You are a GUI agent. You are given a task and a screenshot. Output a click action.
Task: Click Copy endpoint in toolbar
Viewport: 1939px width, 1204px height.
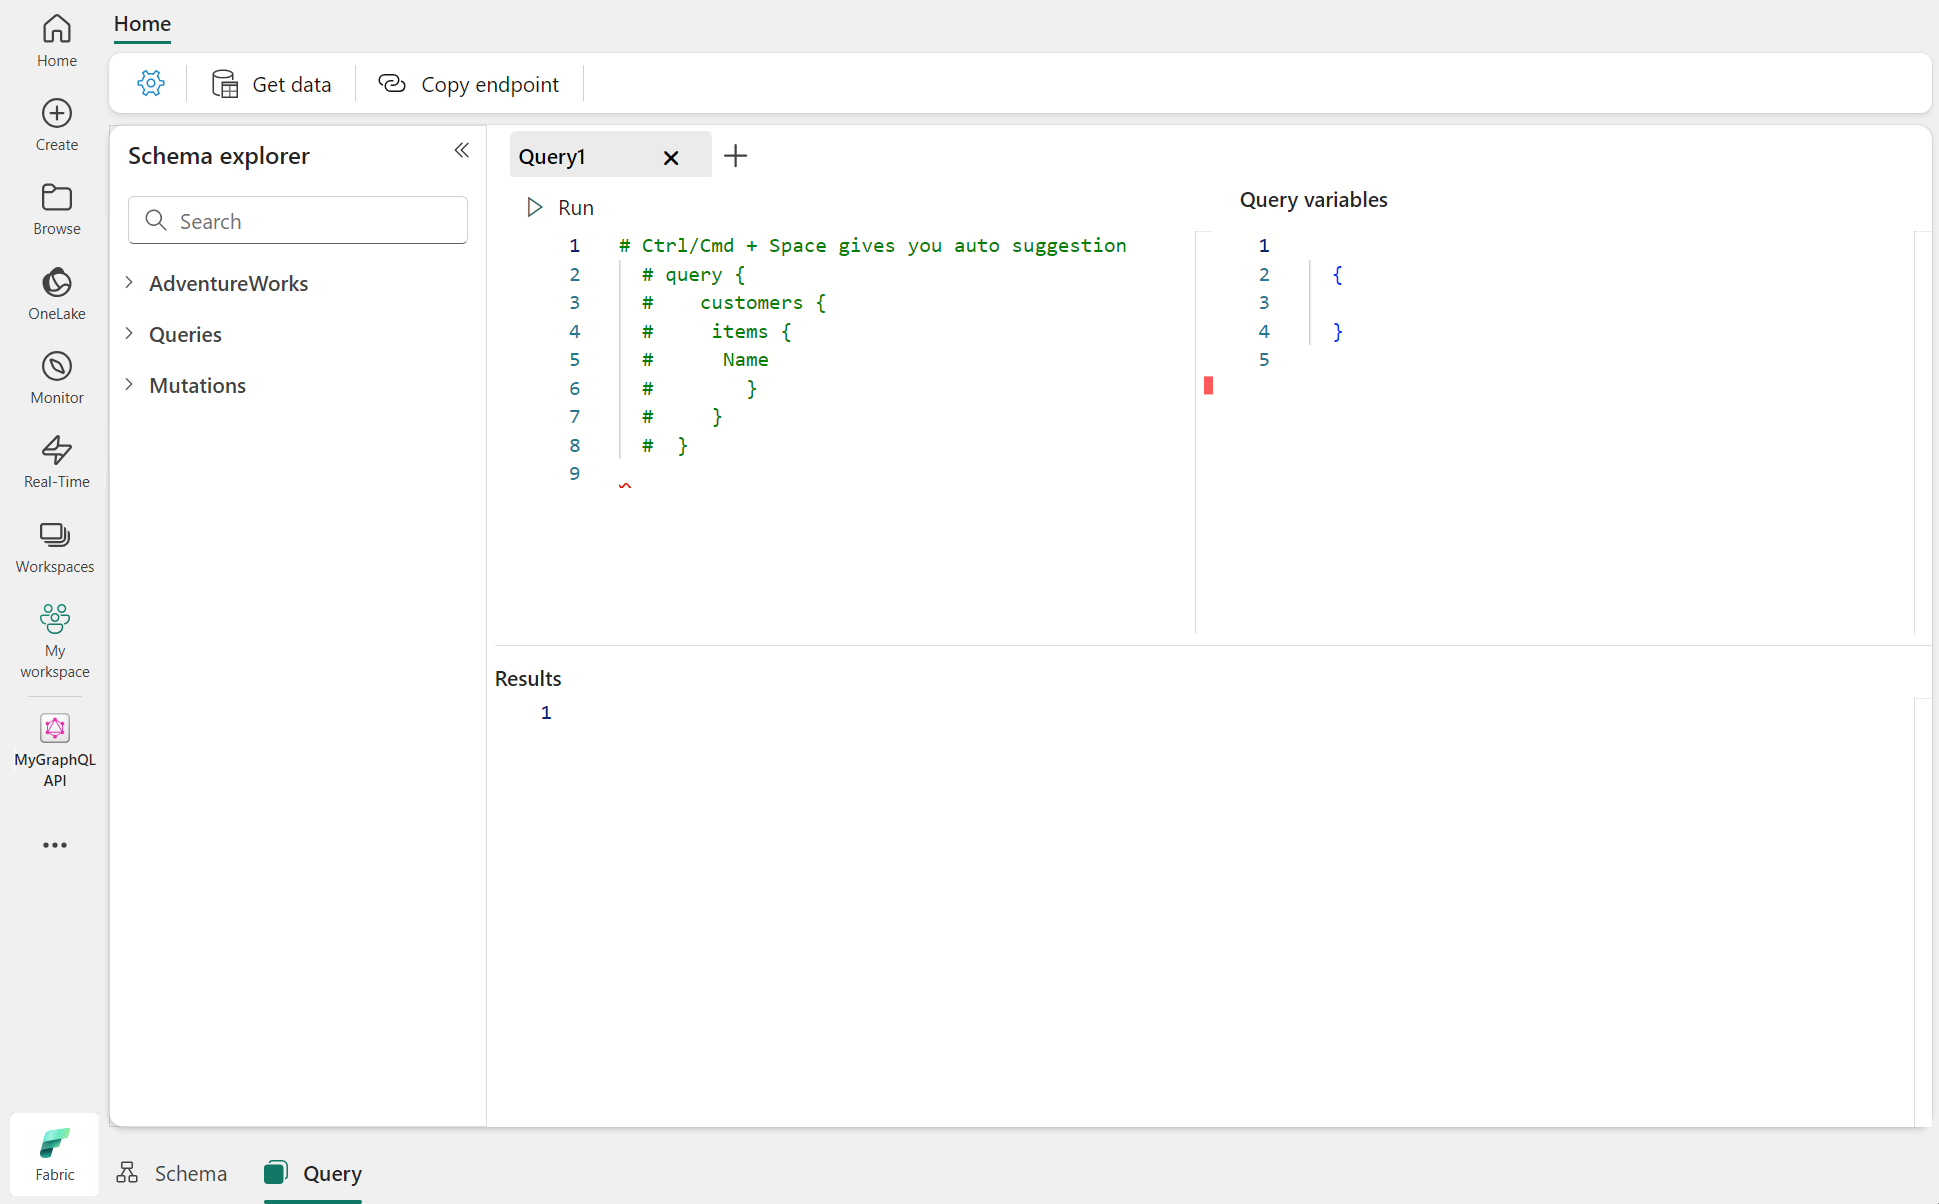pos(469,84)
